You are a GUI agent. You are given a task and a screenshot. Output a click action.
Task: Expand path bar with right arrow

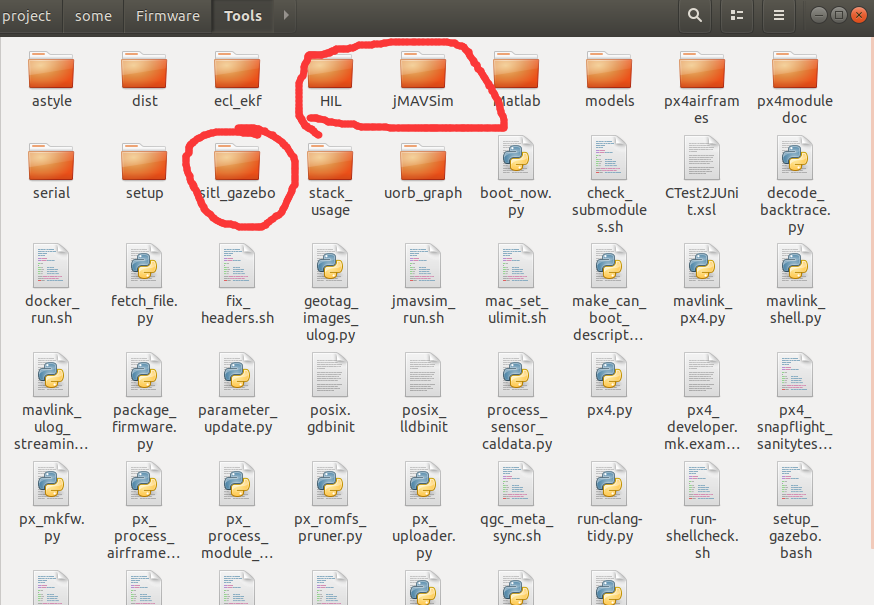coord(286,15)
